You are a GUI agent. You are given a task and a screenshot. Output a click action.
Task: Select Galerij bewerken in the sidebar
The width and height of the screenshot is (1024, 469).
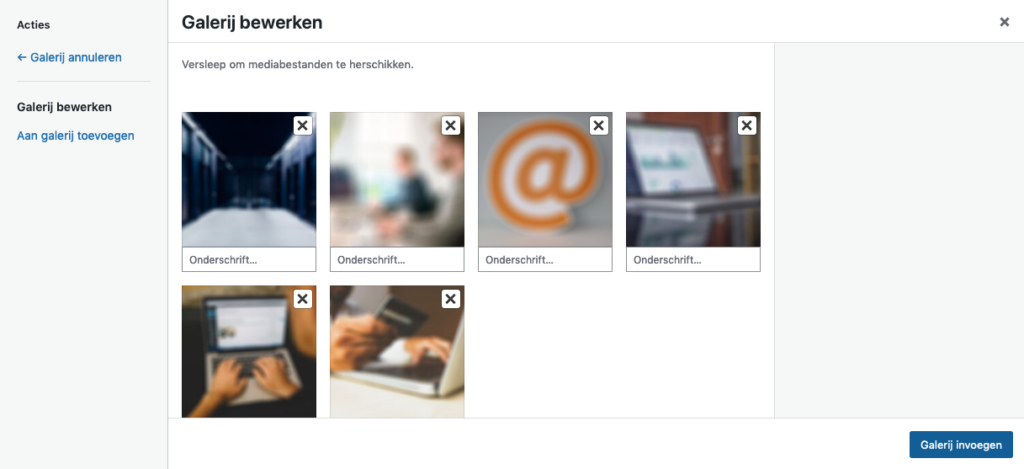(x=64, y=106)
